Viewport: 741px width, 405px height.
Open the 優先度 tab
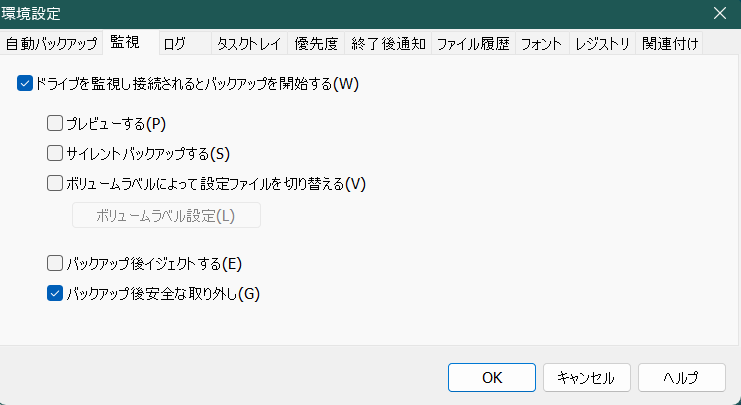coord(316,44)
